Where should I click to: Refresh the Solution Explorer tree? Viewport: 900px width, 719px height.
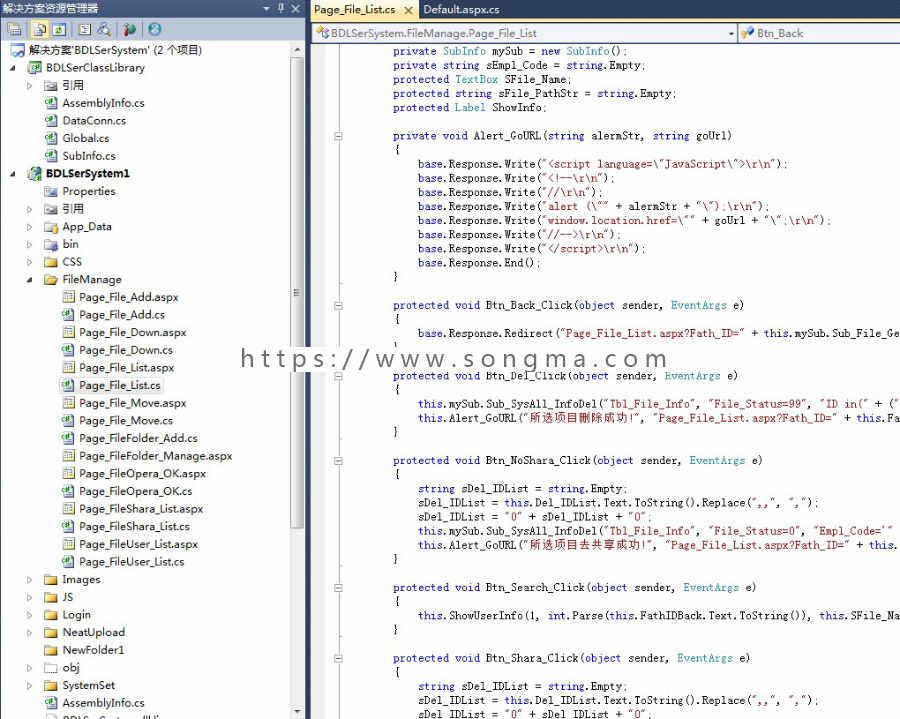pos(59,29)
